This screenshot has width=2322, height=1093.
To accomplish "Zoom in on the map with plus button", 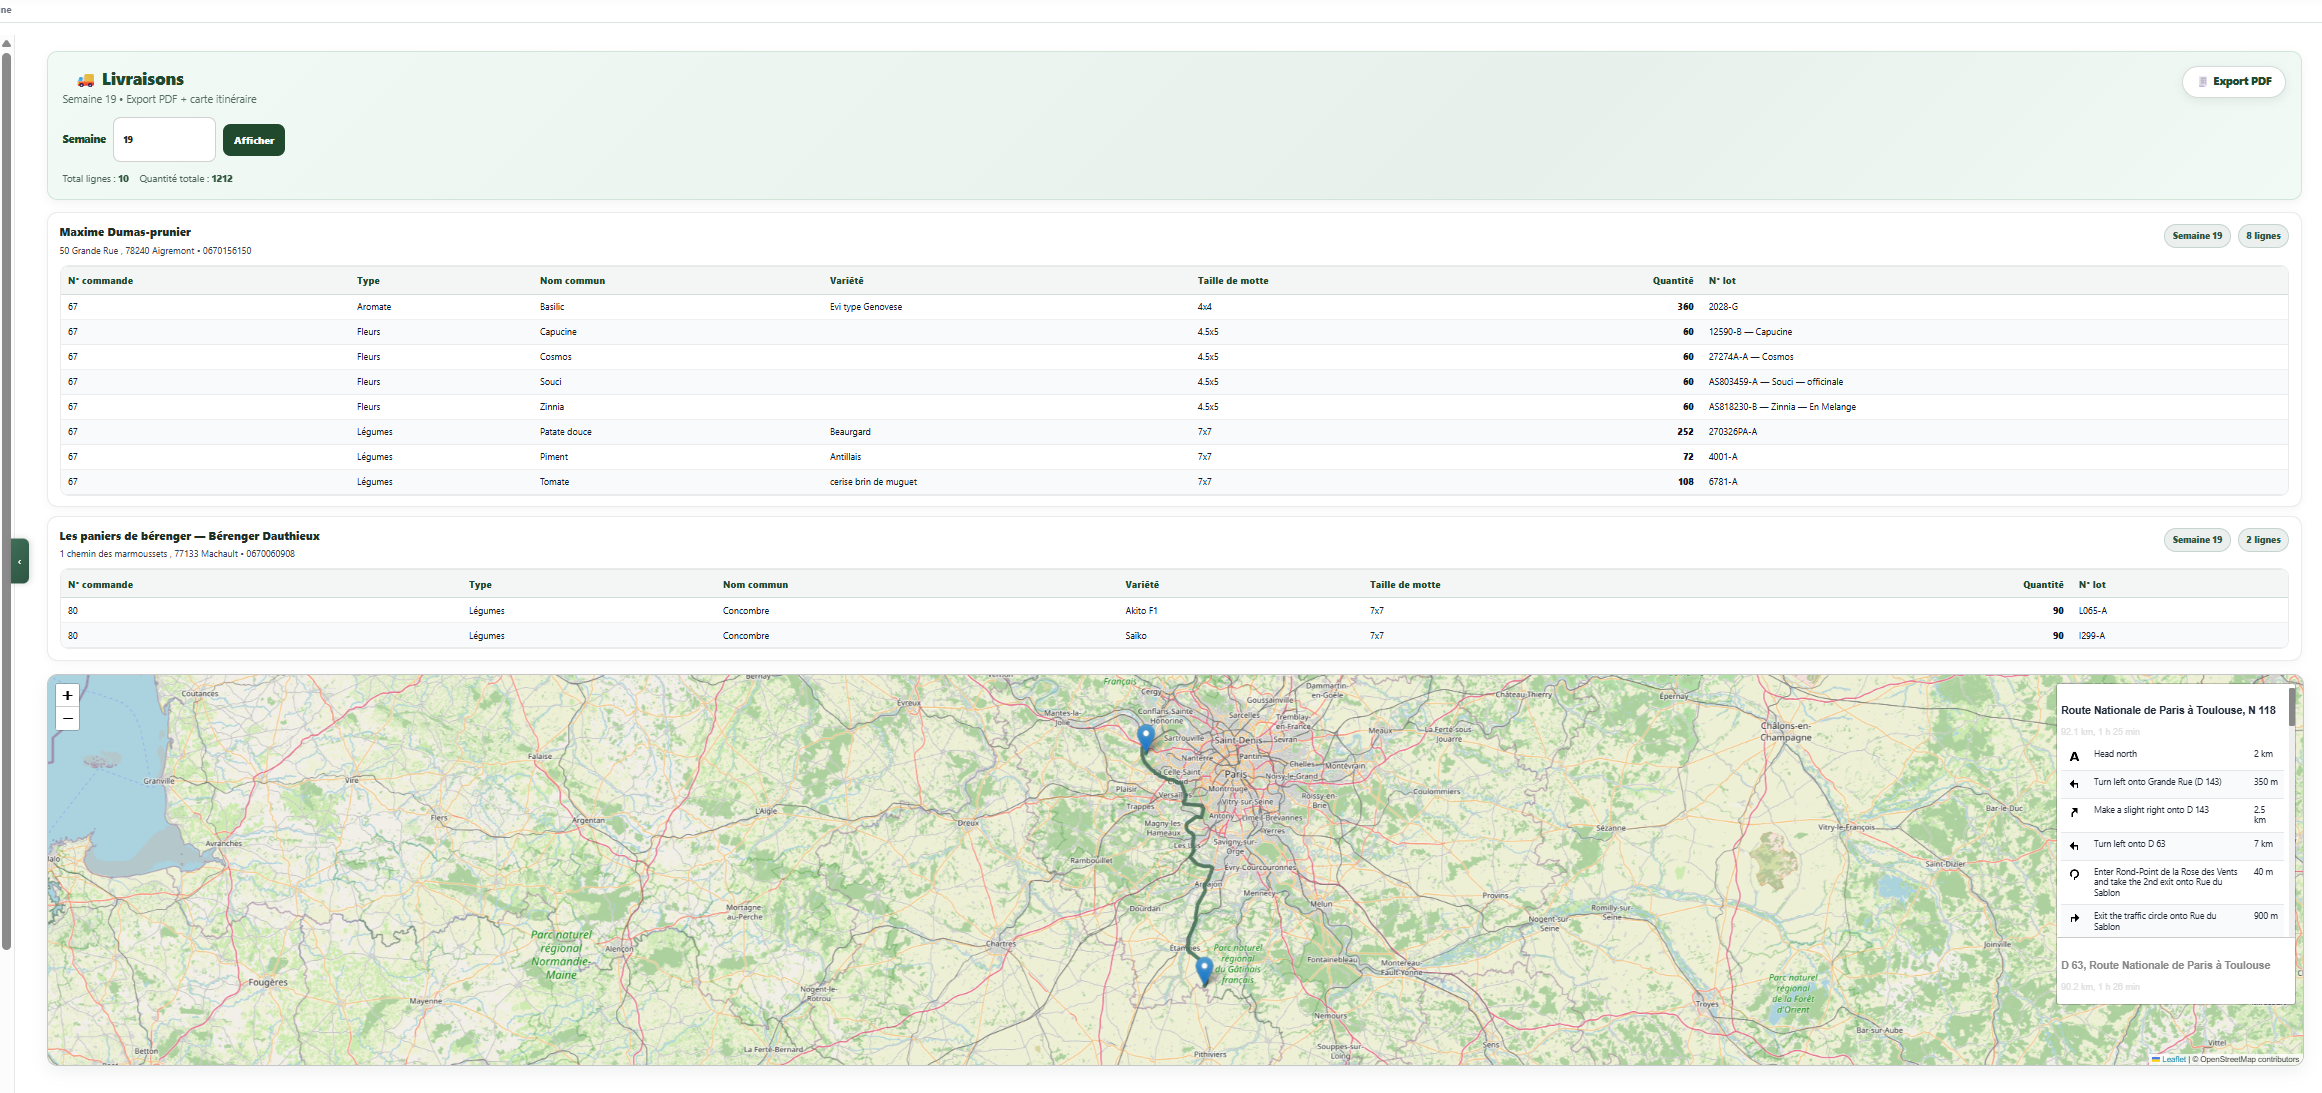I will point(67,695).
